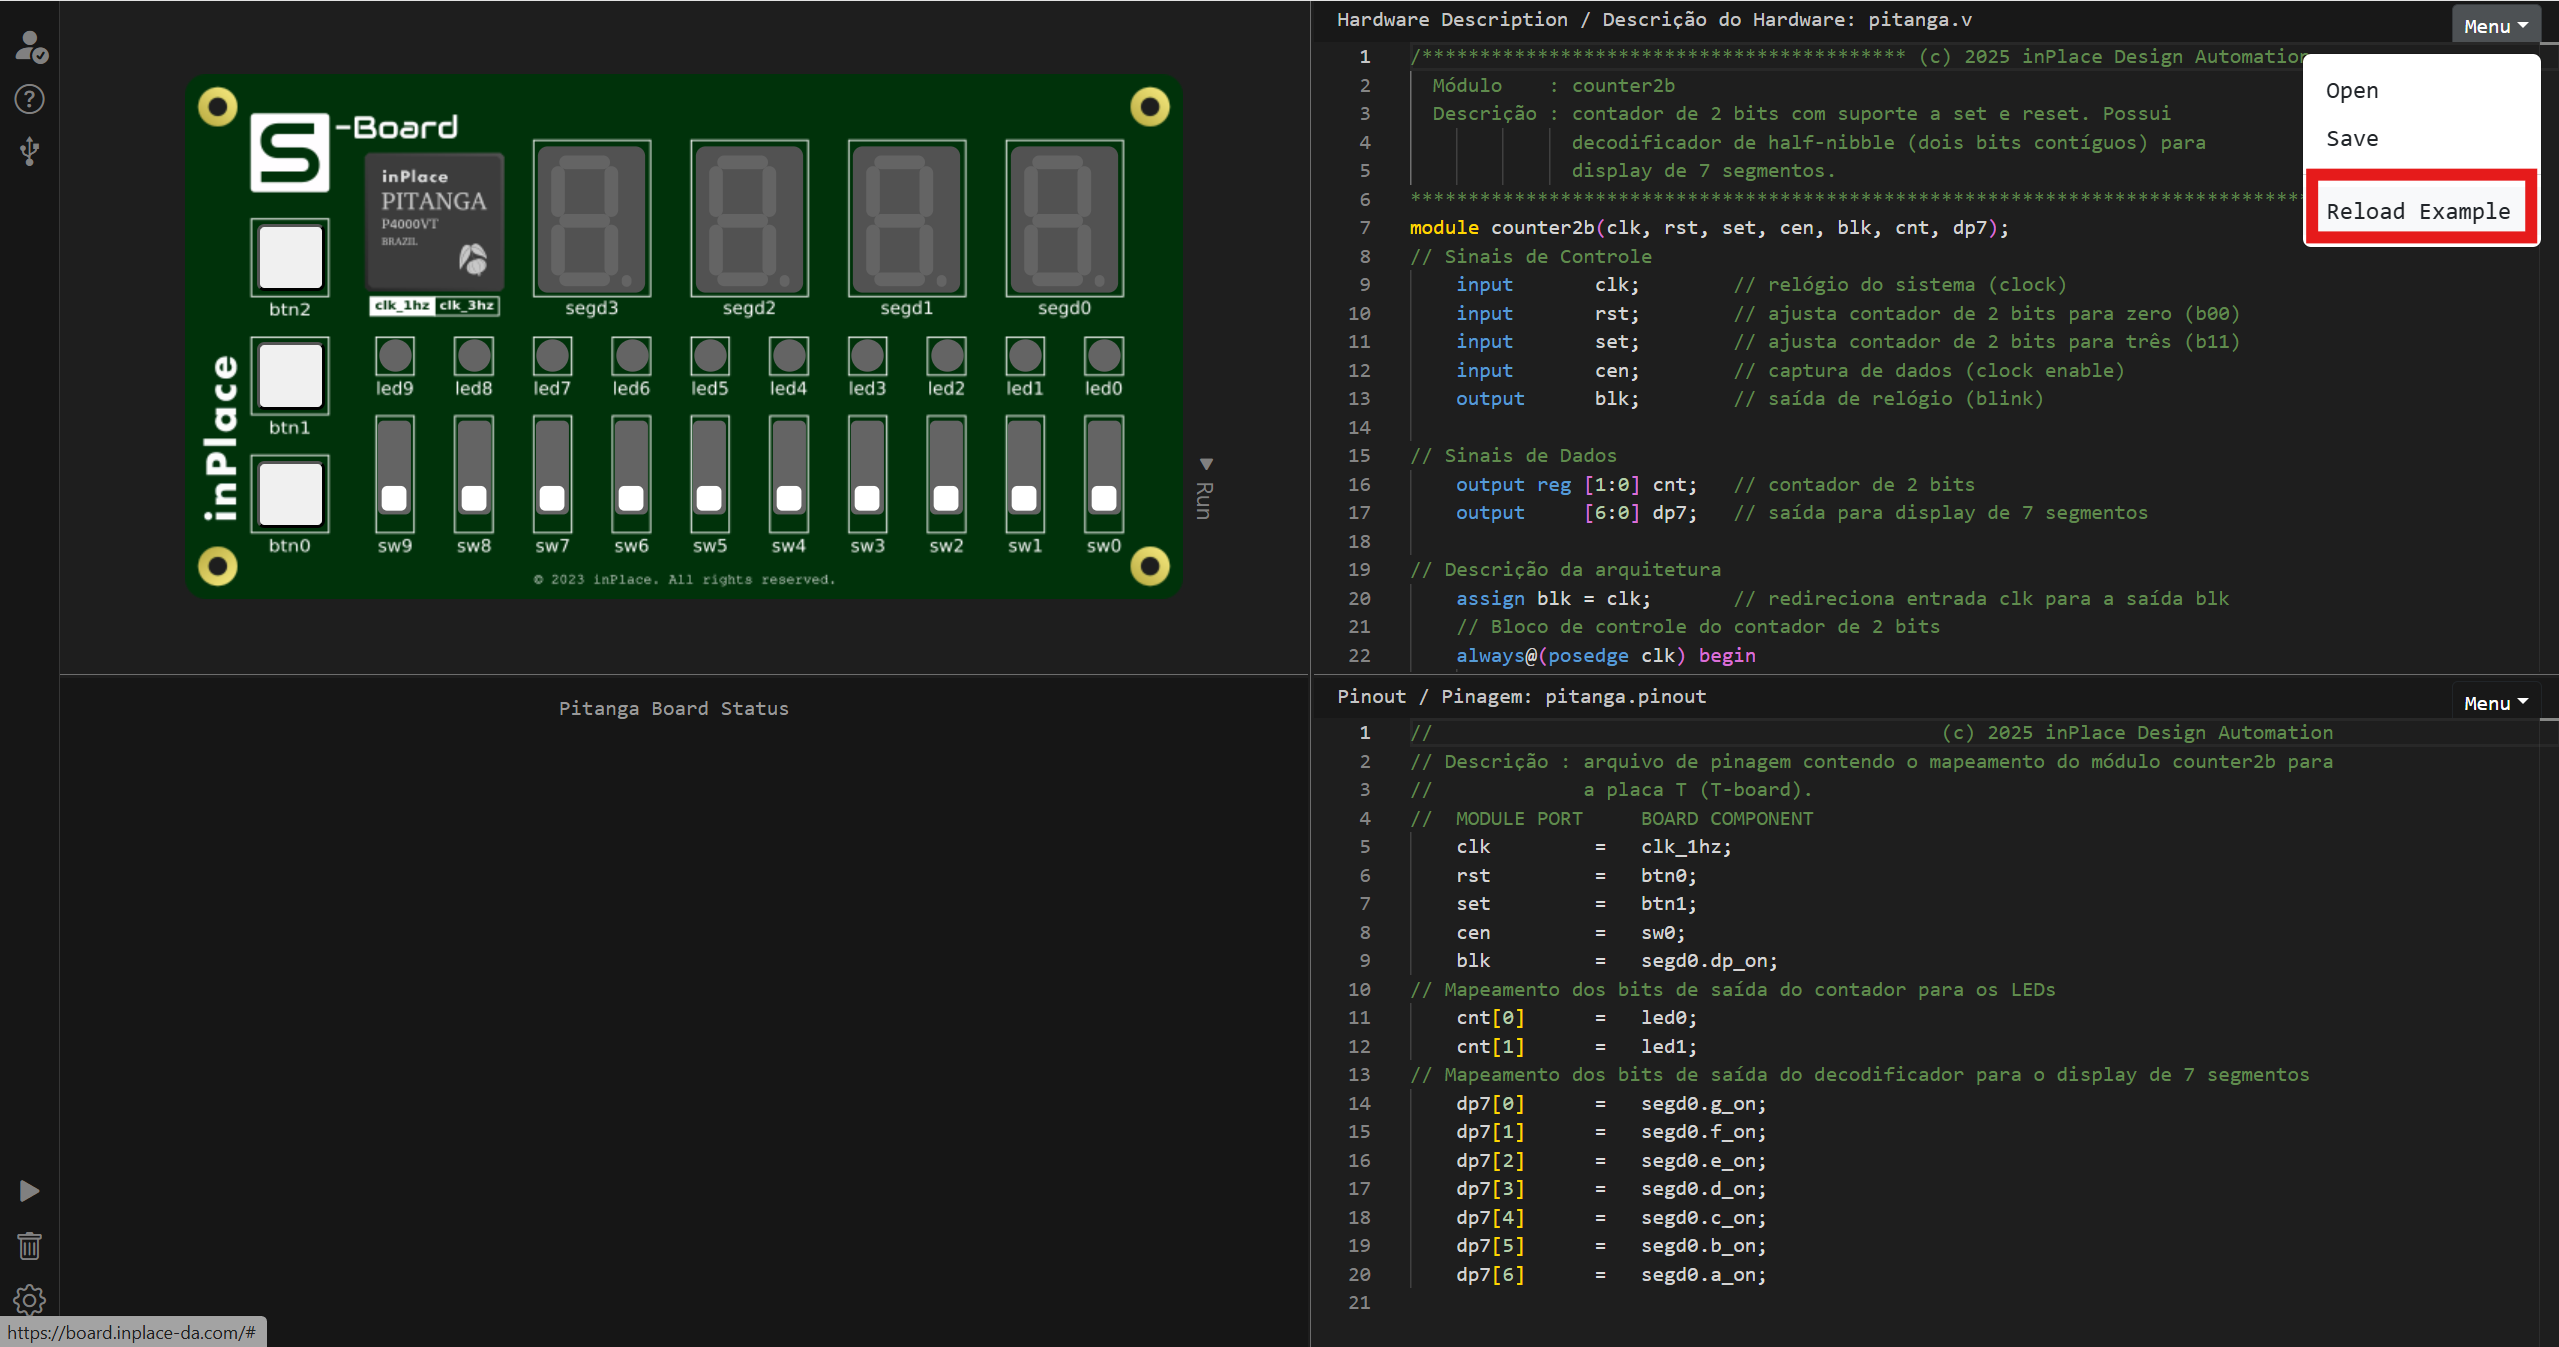2559x1347 pixels.
Task: Click 'led0;' in pinout line 11
Action: 1669,1018
